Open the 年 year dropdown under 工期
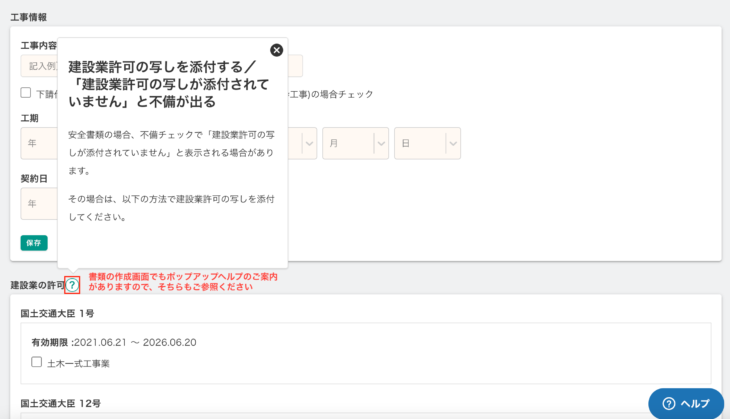730x419 pixels. click(39, 143)
